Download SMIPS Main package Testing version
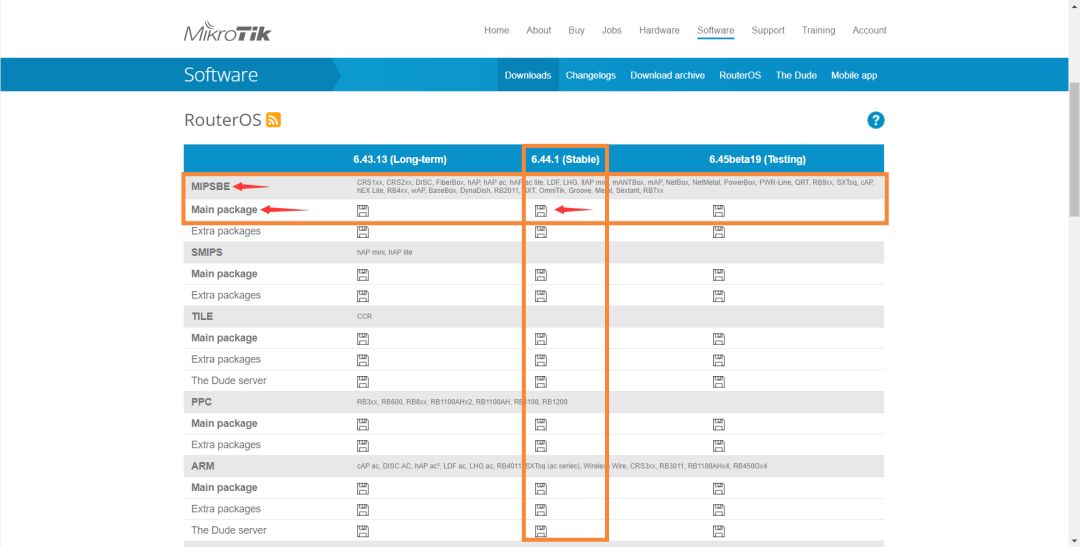This screenshot has width=1080, height=547. pos(719,275)
